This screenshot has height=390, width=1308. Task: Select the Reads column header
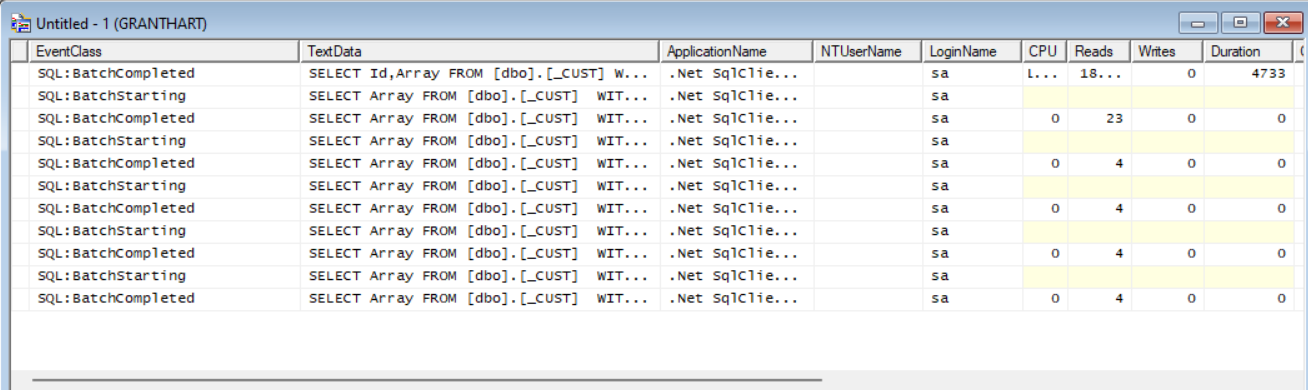1099,51
